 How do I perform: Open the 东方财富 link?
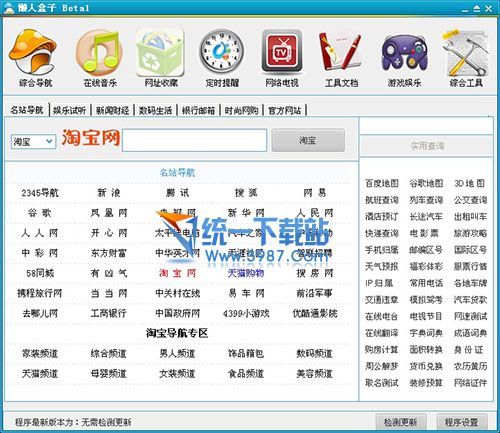[x=109, y=253]
